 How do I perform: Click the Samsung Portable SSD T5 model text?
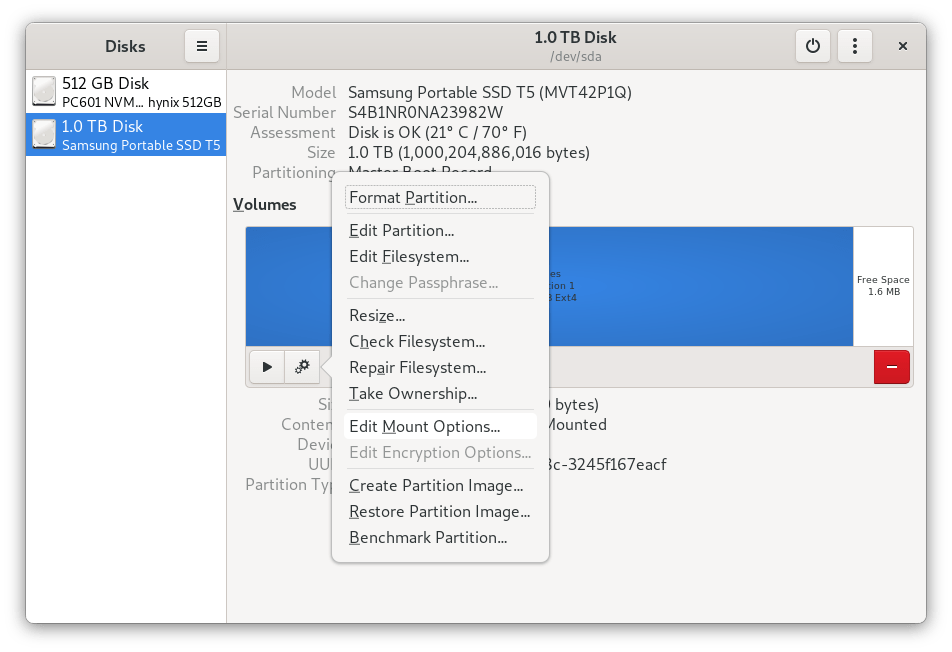(489, 93)
